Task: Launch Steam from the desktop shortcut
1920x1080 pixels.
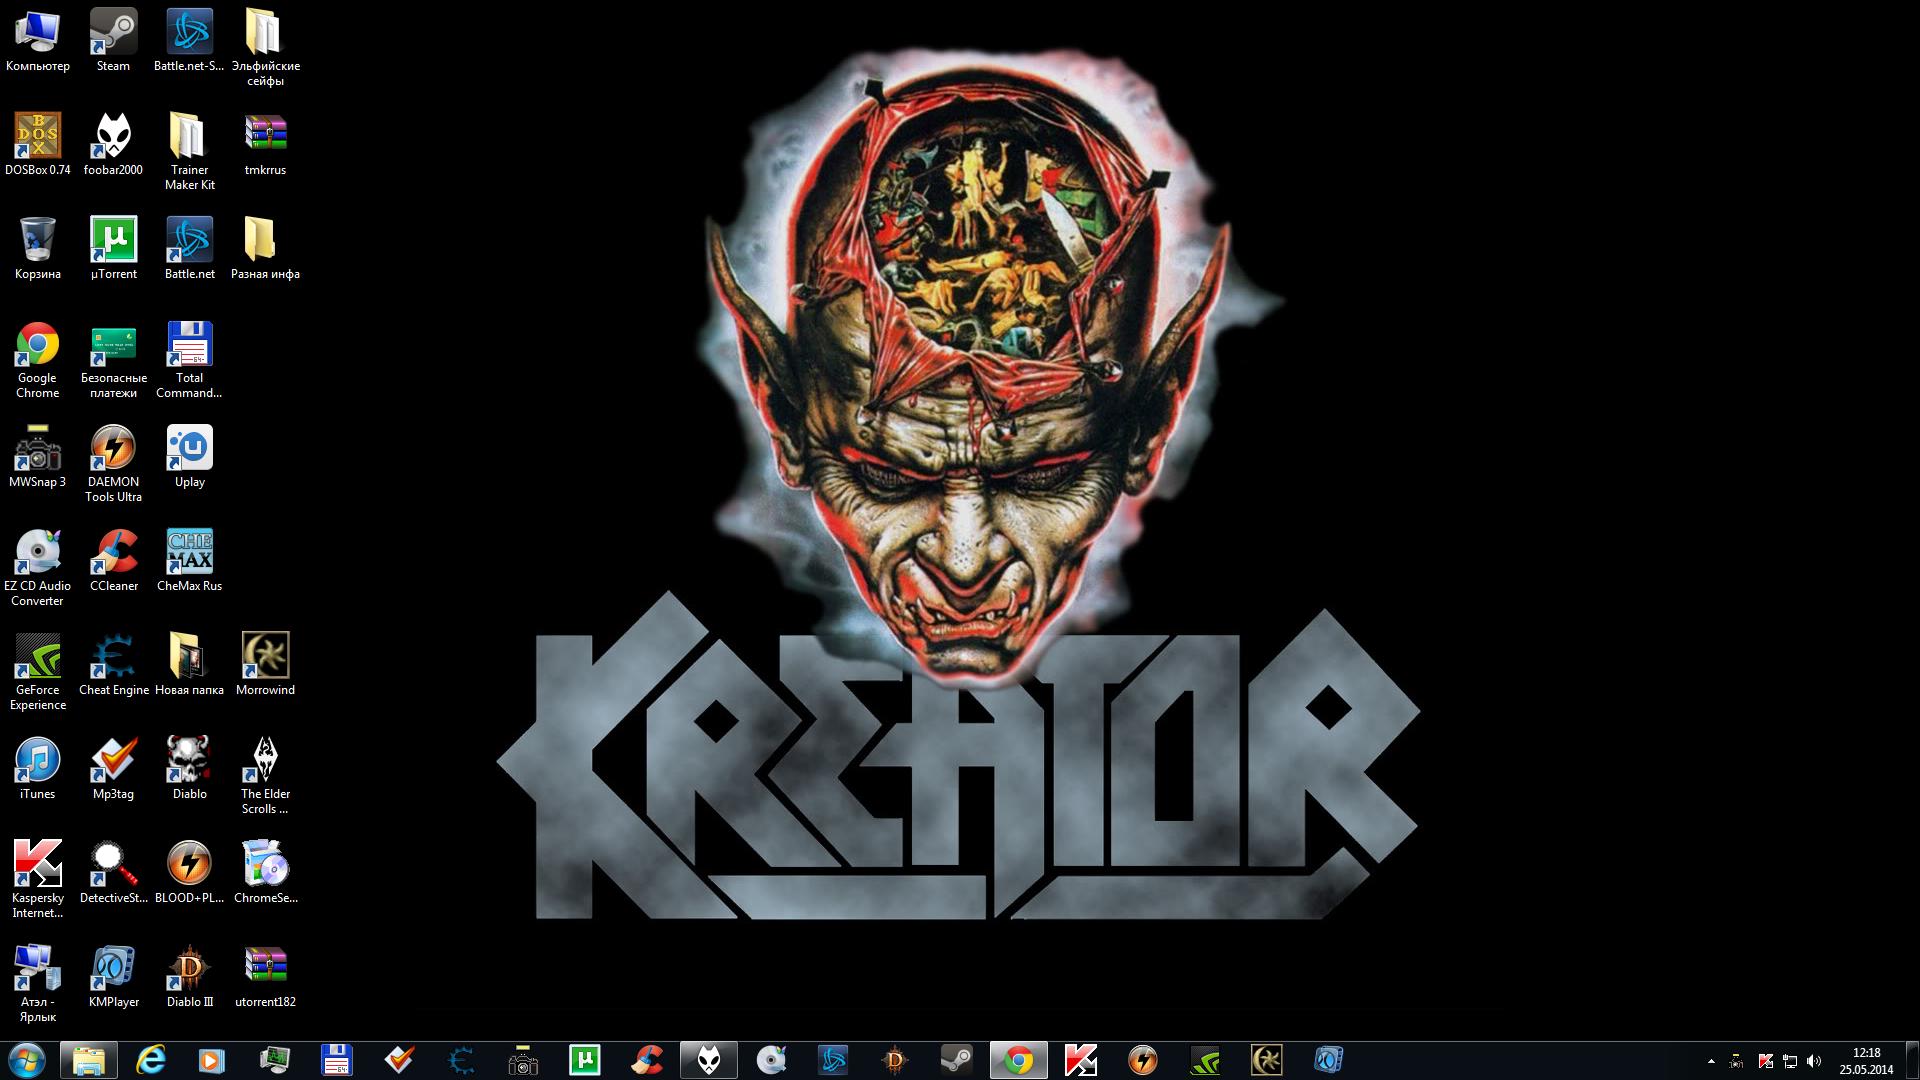Action: [113, 42]
